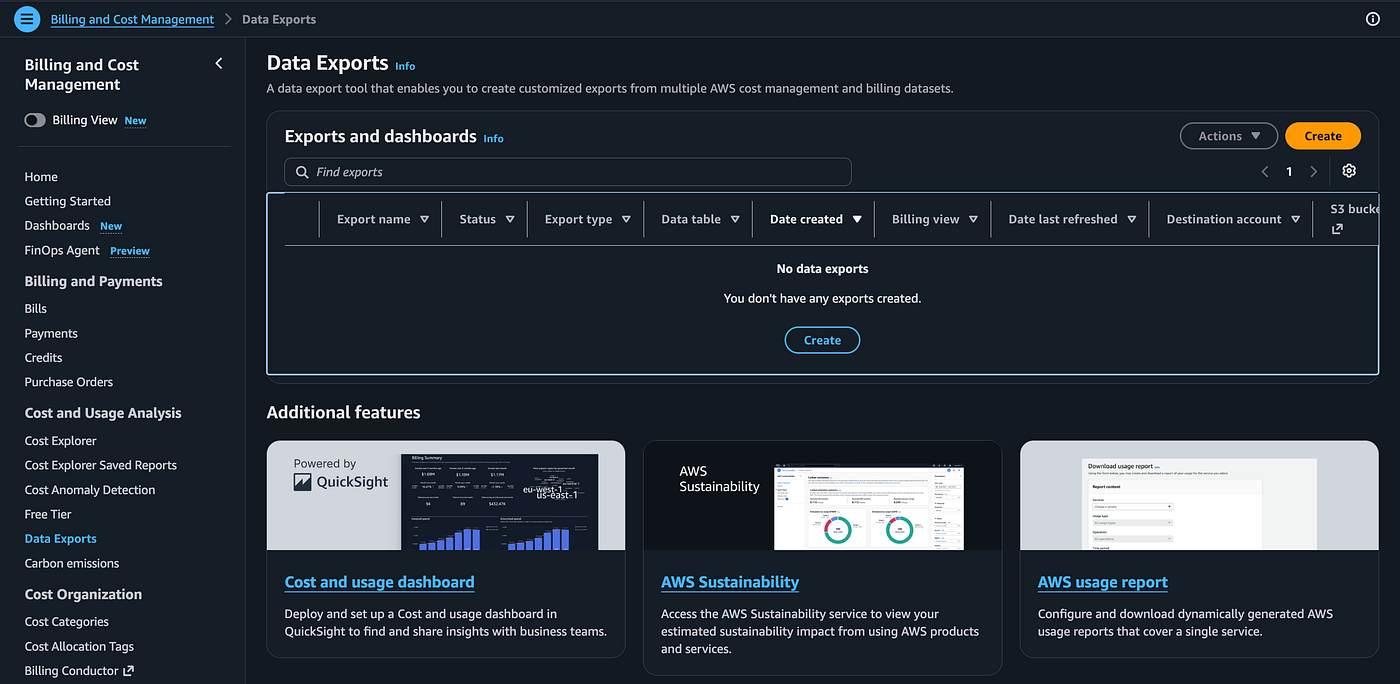
Task: Sort by Billing view column arrow
Action: pyautogui.click(x=973, y=219)
